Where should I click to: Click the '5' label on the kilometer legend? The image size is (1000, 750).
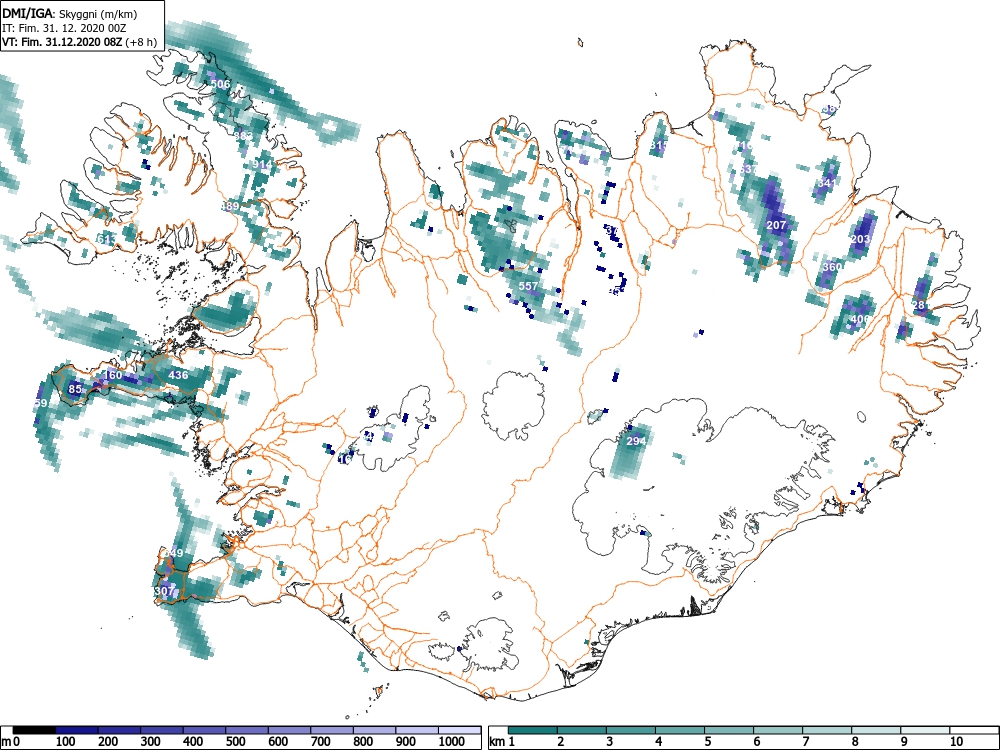[707, 742]
